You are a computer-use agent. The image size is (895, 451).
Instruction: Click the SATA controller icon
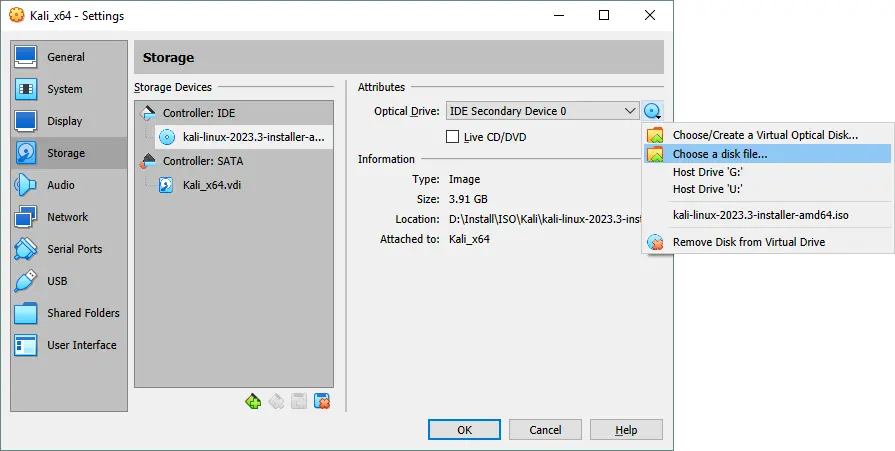147,161
